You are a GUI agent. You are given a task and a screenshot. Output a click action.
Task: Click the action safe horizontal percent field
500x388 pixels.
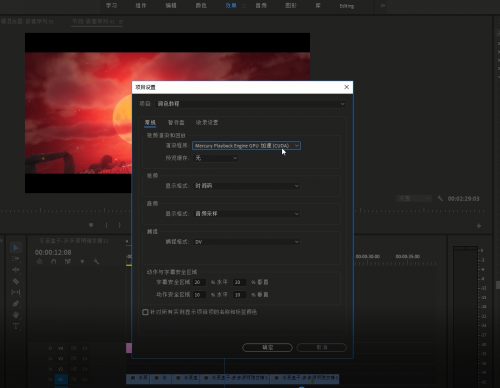click(x=199, y=295)
